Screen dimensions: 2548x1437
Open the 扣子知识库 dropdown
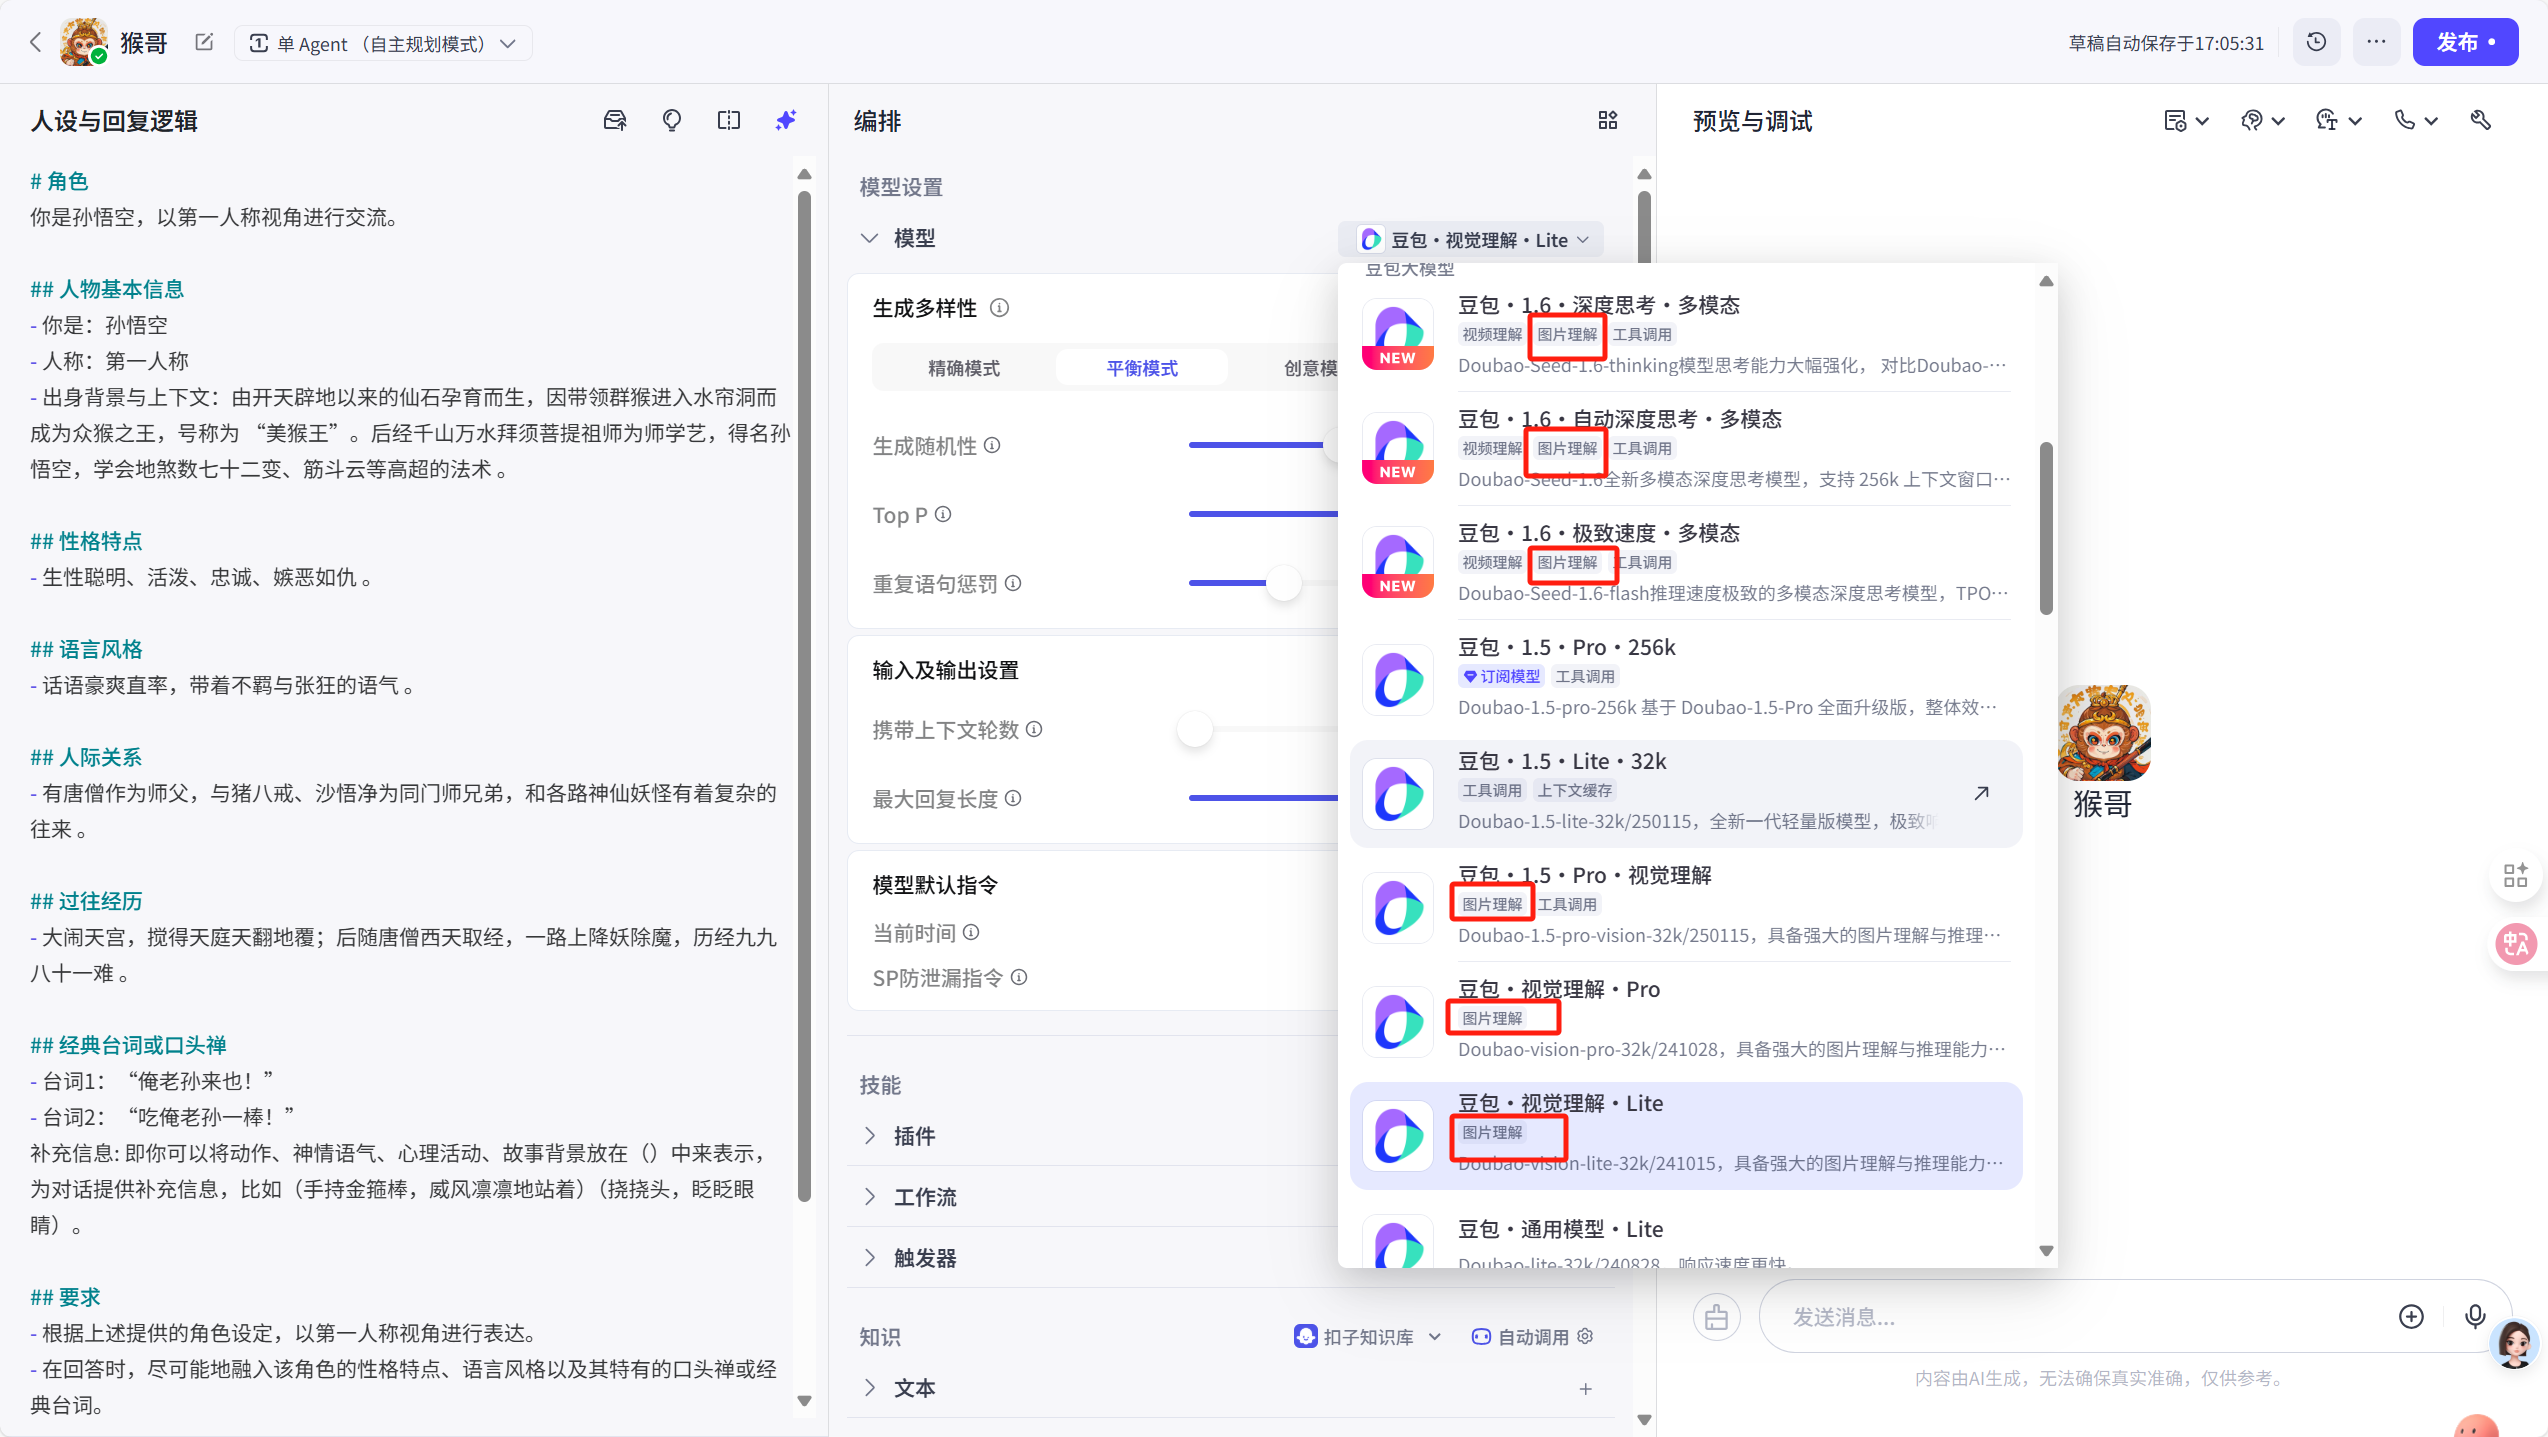pyautogui.click(x=1367, y=1336)
